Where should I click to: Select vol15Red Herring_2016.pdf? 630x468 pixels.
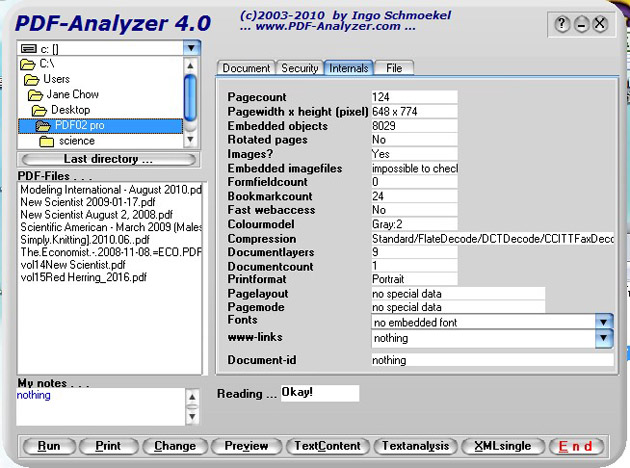[x=83, y=277]
